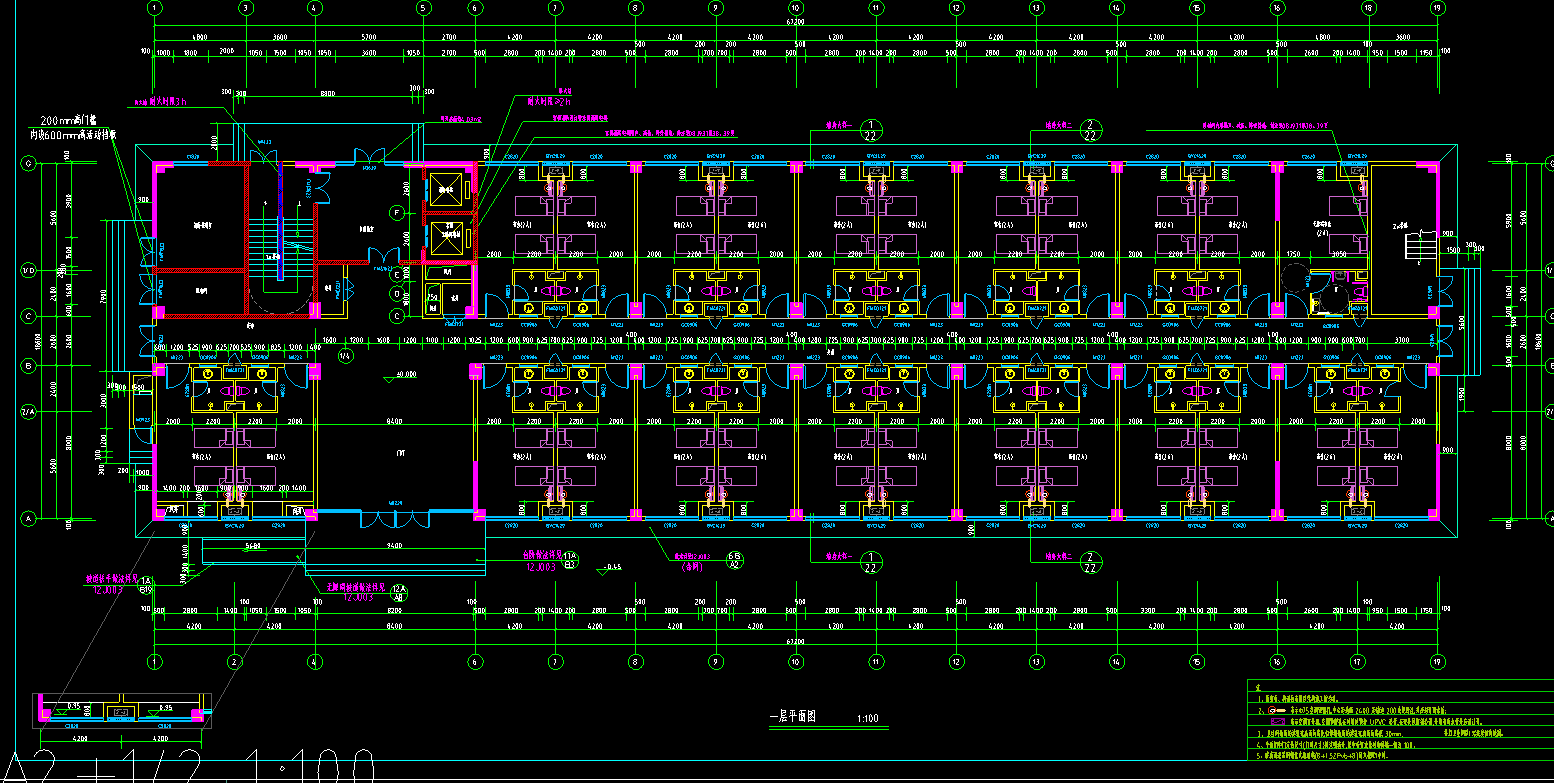Select grid axis bubble F
1554x783 pixels.
pyautogui.click(x=397, y=213)
